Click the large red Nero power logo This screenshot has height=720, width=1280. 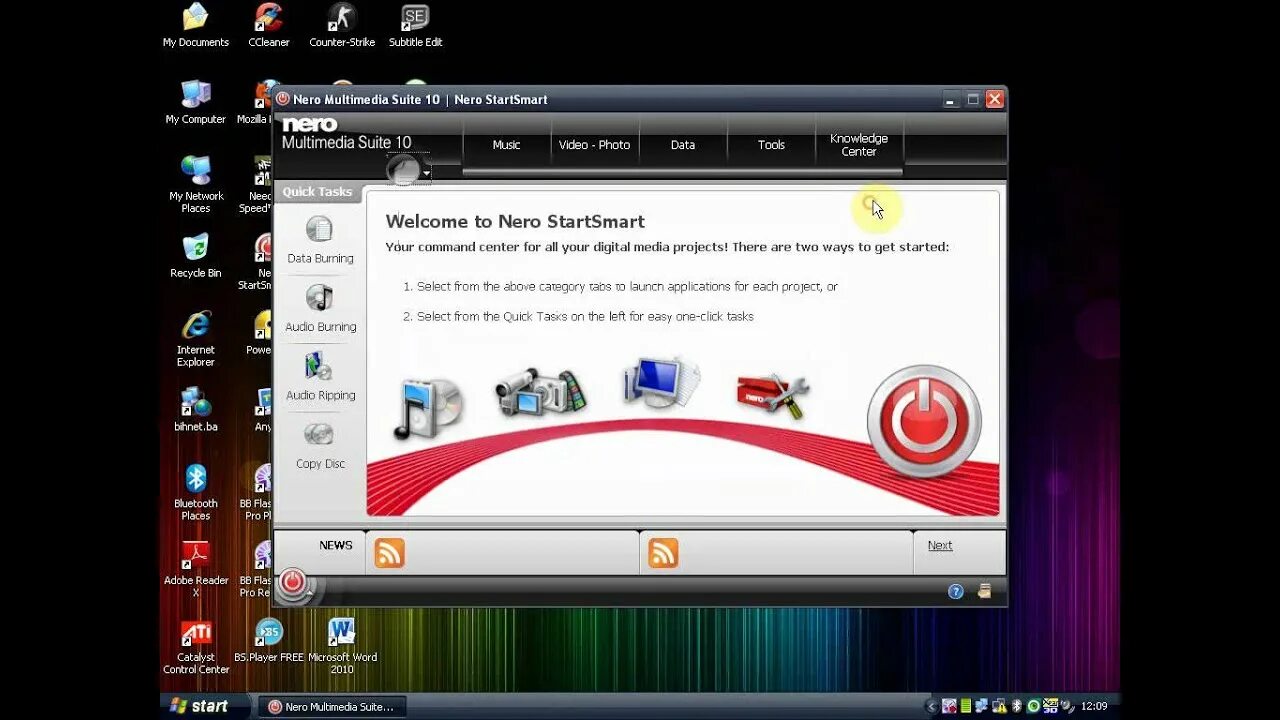[x=924, y=420]
